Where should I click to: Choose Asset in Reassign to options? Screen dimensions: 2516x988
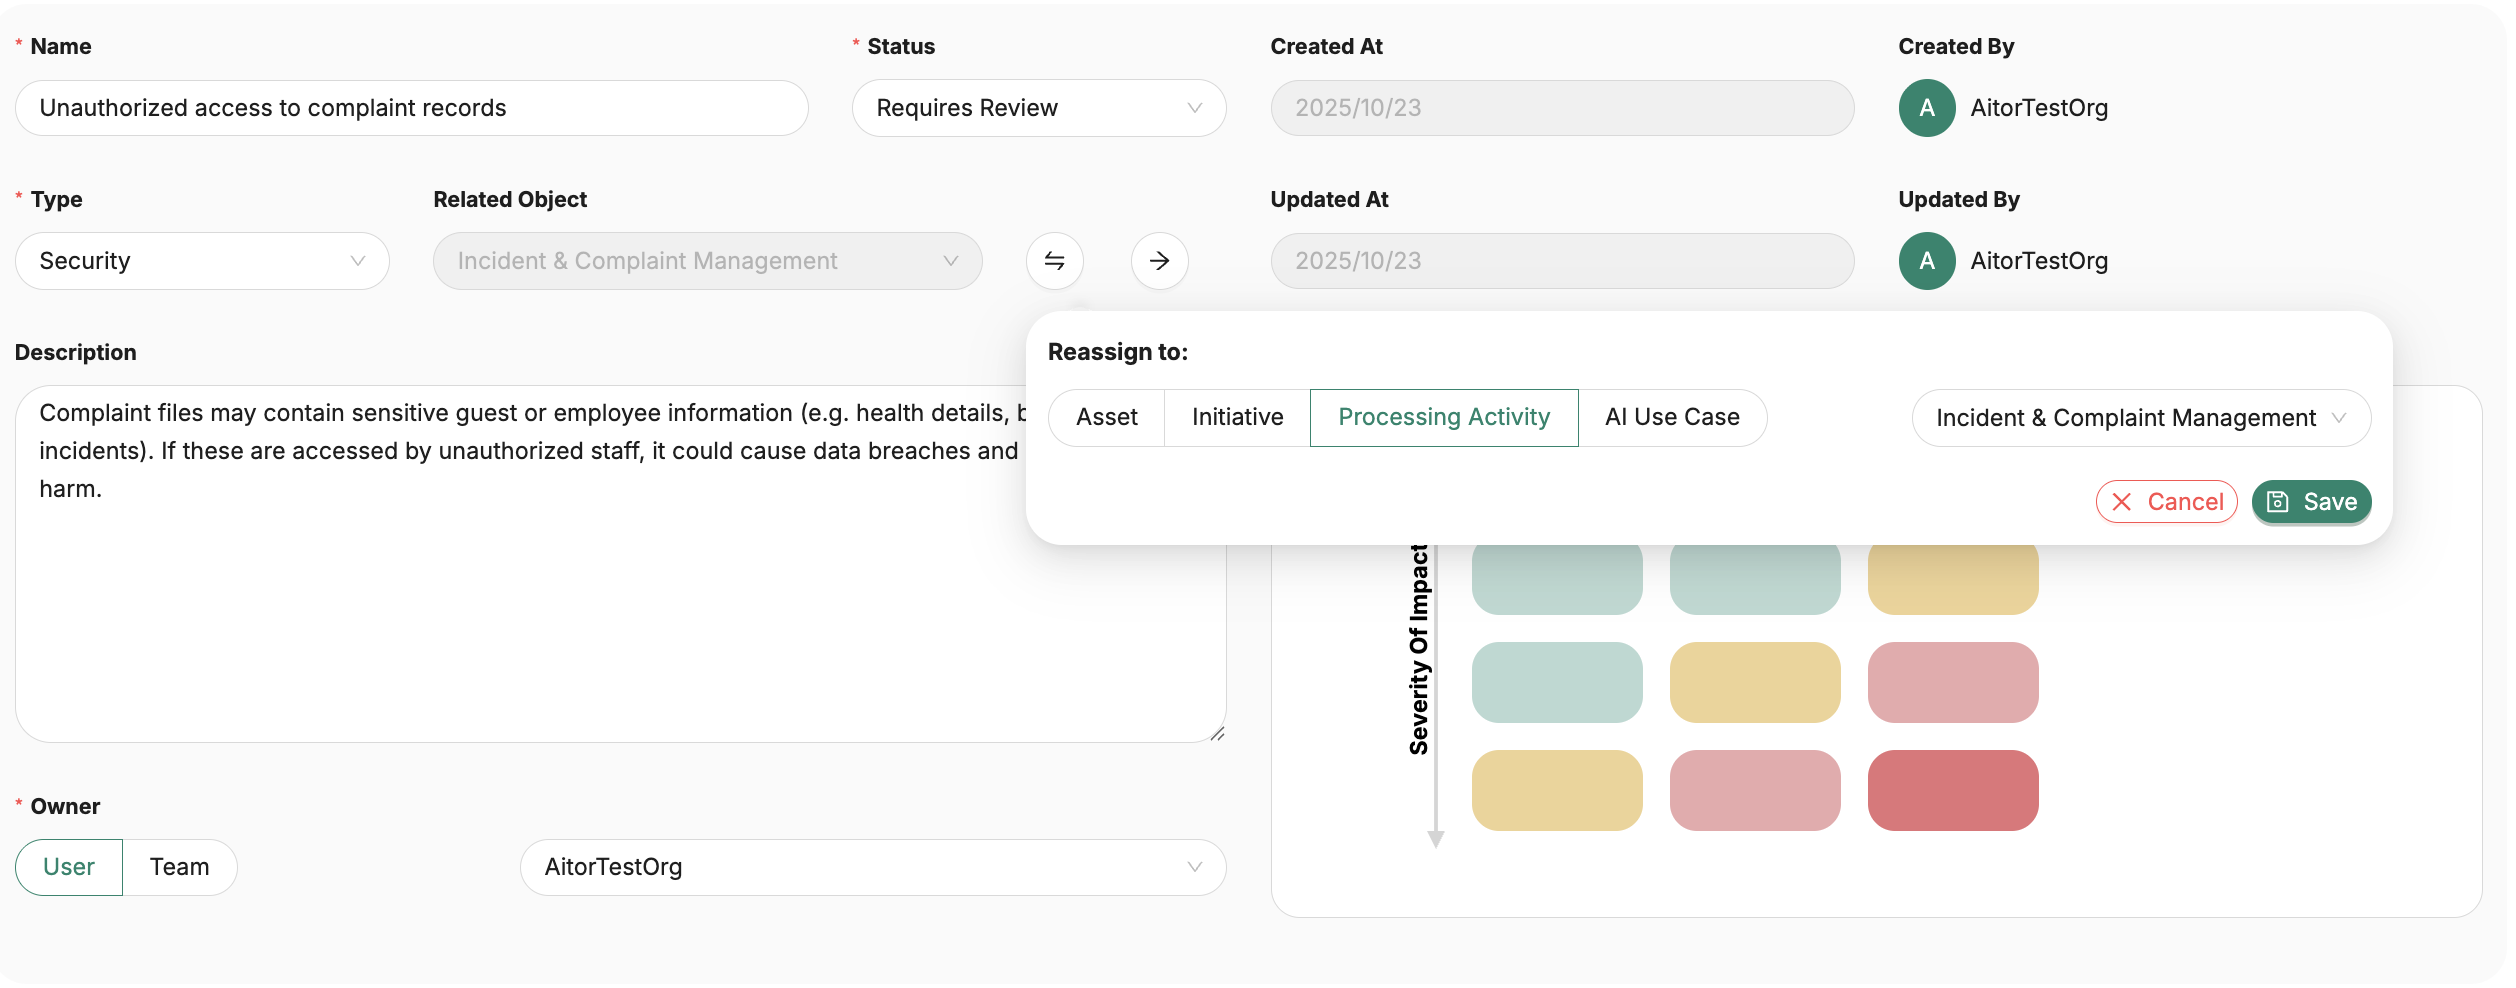pos(1106,418)
